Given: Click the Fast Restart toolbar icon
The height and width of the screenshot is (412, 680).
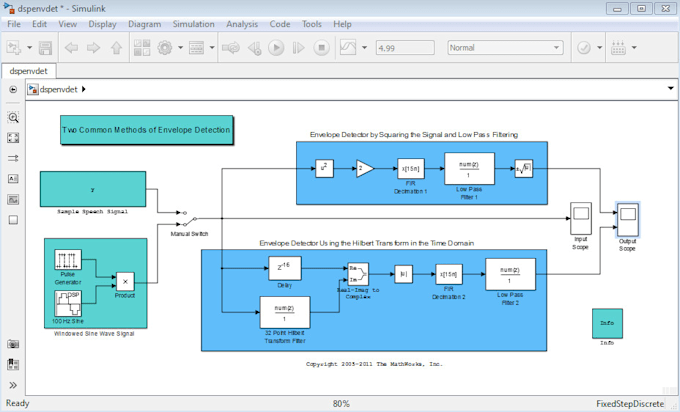Looking at the screenshot, I should click(231, 48).
